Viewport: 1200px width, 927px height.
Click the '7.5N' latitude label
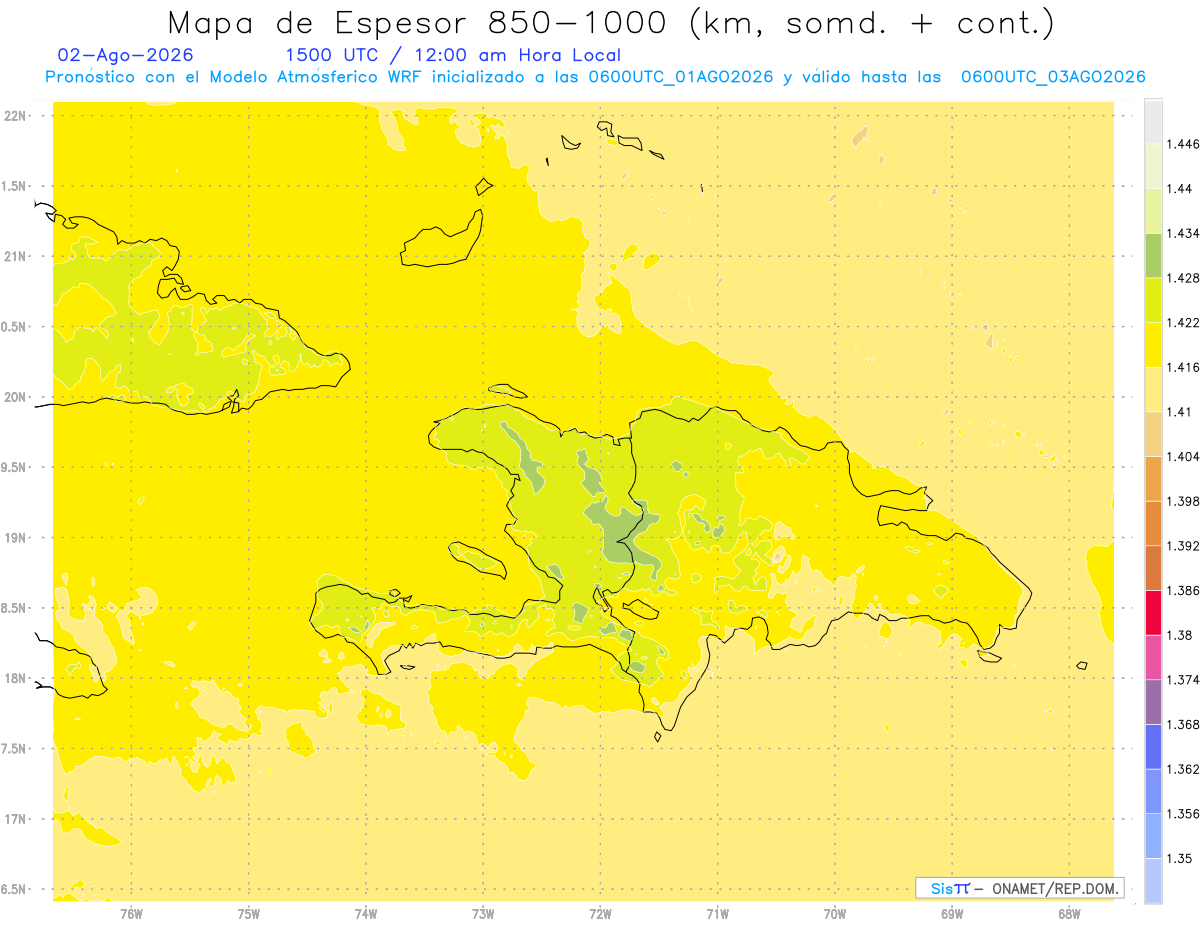[x=15, y=749]
